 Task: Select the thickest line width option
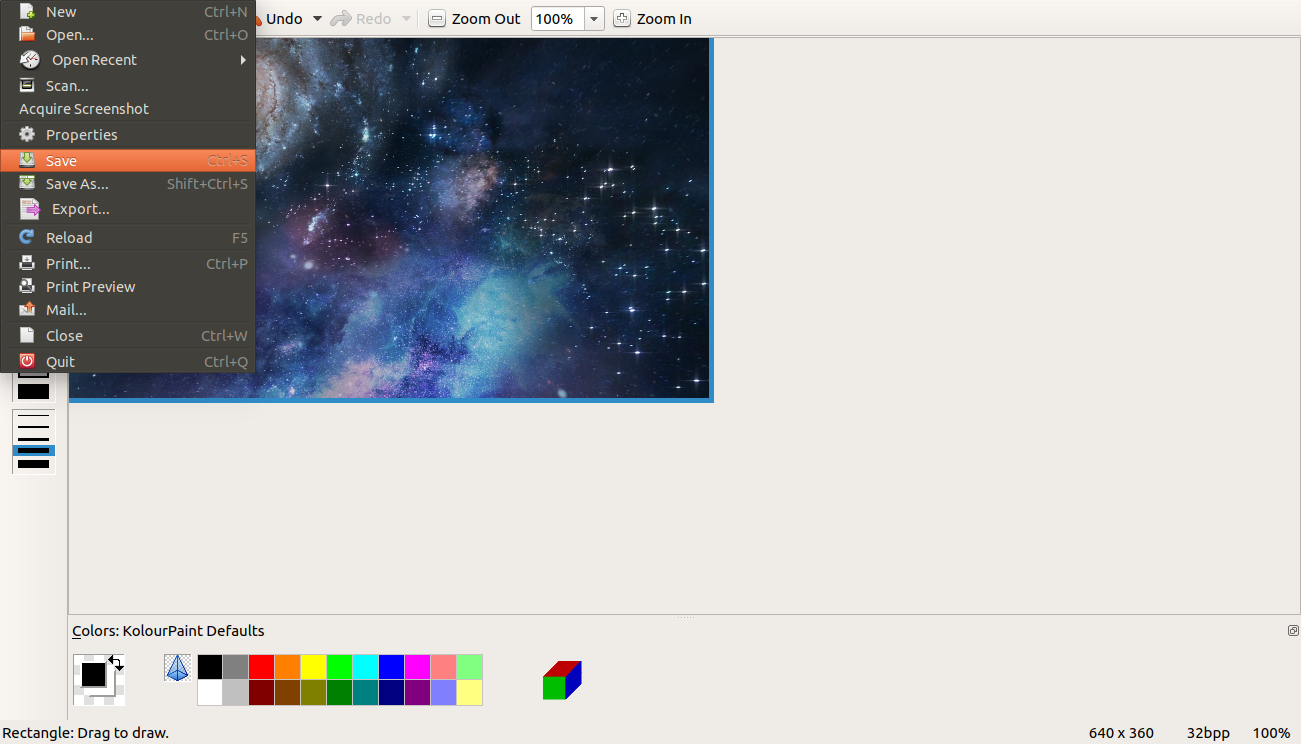tap(33, 464)
